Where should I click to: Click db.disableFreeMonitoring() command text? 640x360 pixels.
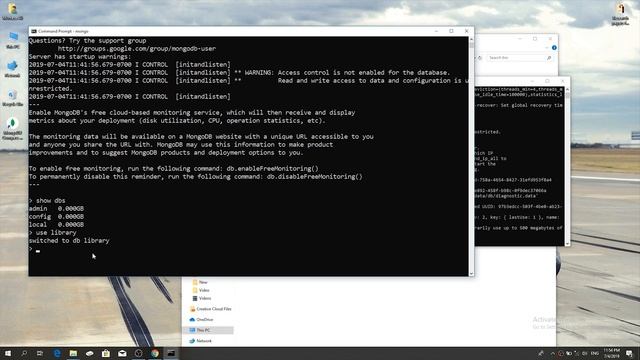coord(315,177)
